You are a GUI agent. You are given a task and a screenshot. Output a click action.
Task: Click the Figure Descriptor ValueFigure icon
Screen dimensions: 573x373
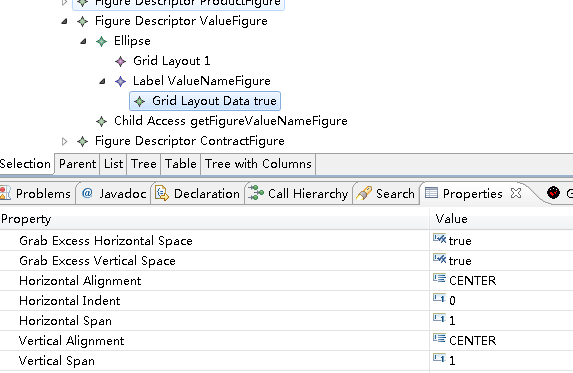point(82,22)
